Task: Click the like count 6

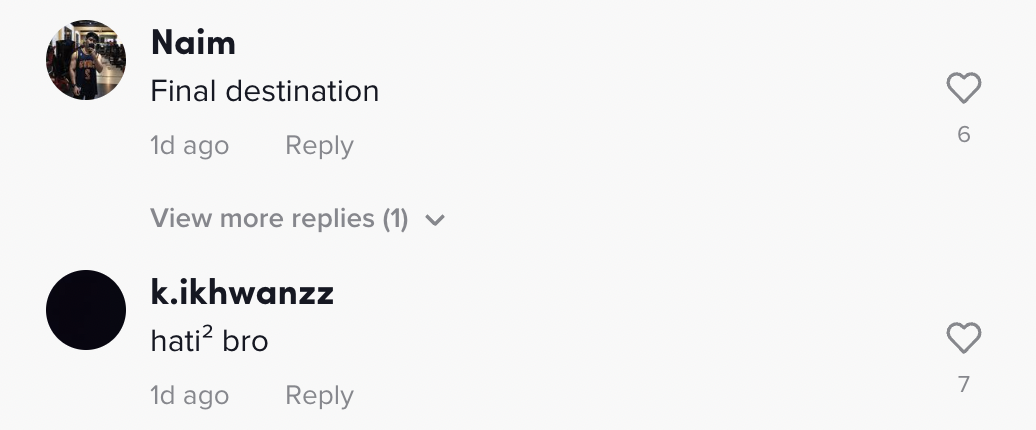Action: click(963, 134)
